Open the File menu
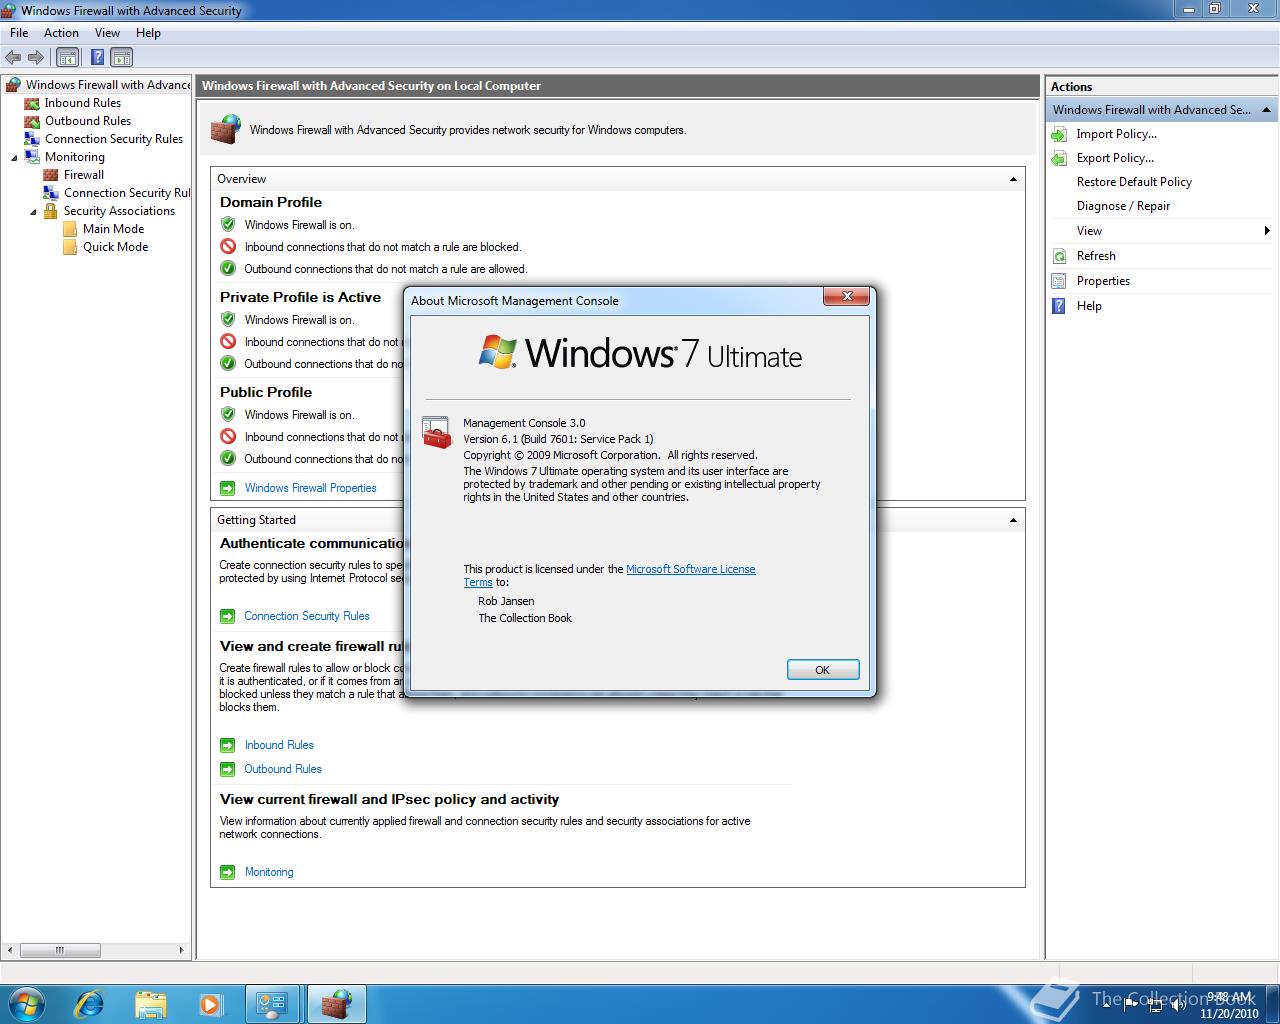 click(x=19, y=33)
